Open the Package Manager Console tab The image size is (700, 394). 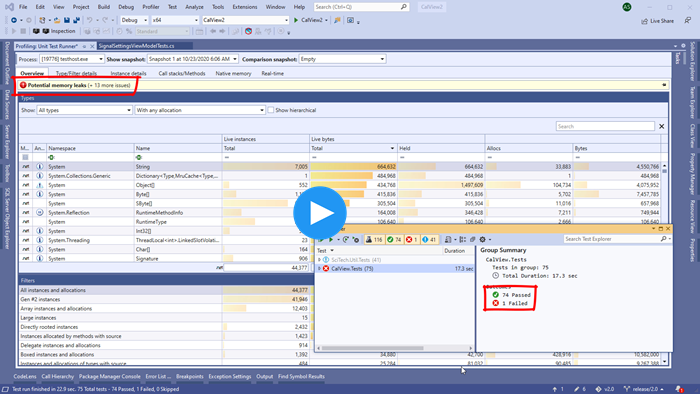pos(109,377)
